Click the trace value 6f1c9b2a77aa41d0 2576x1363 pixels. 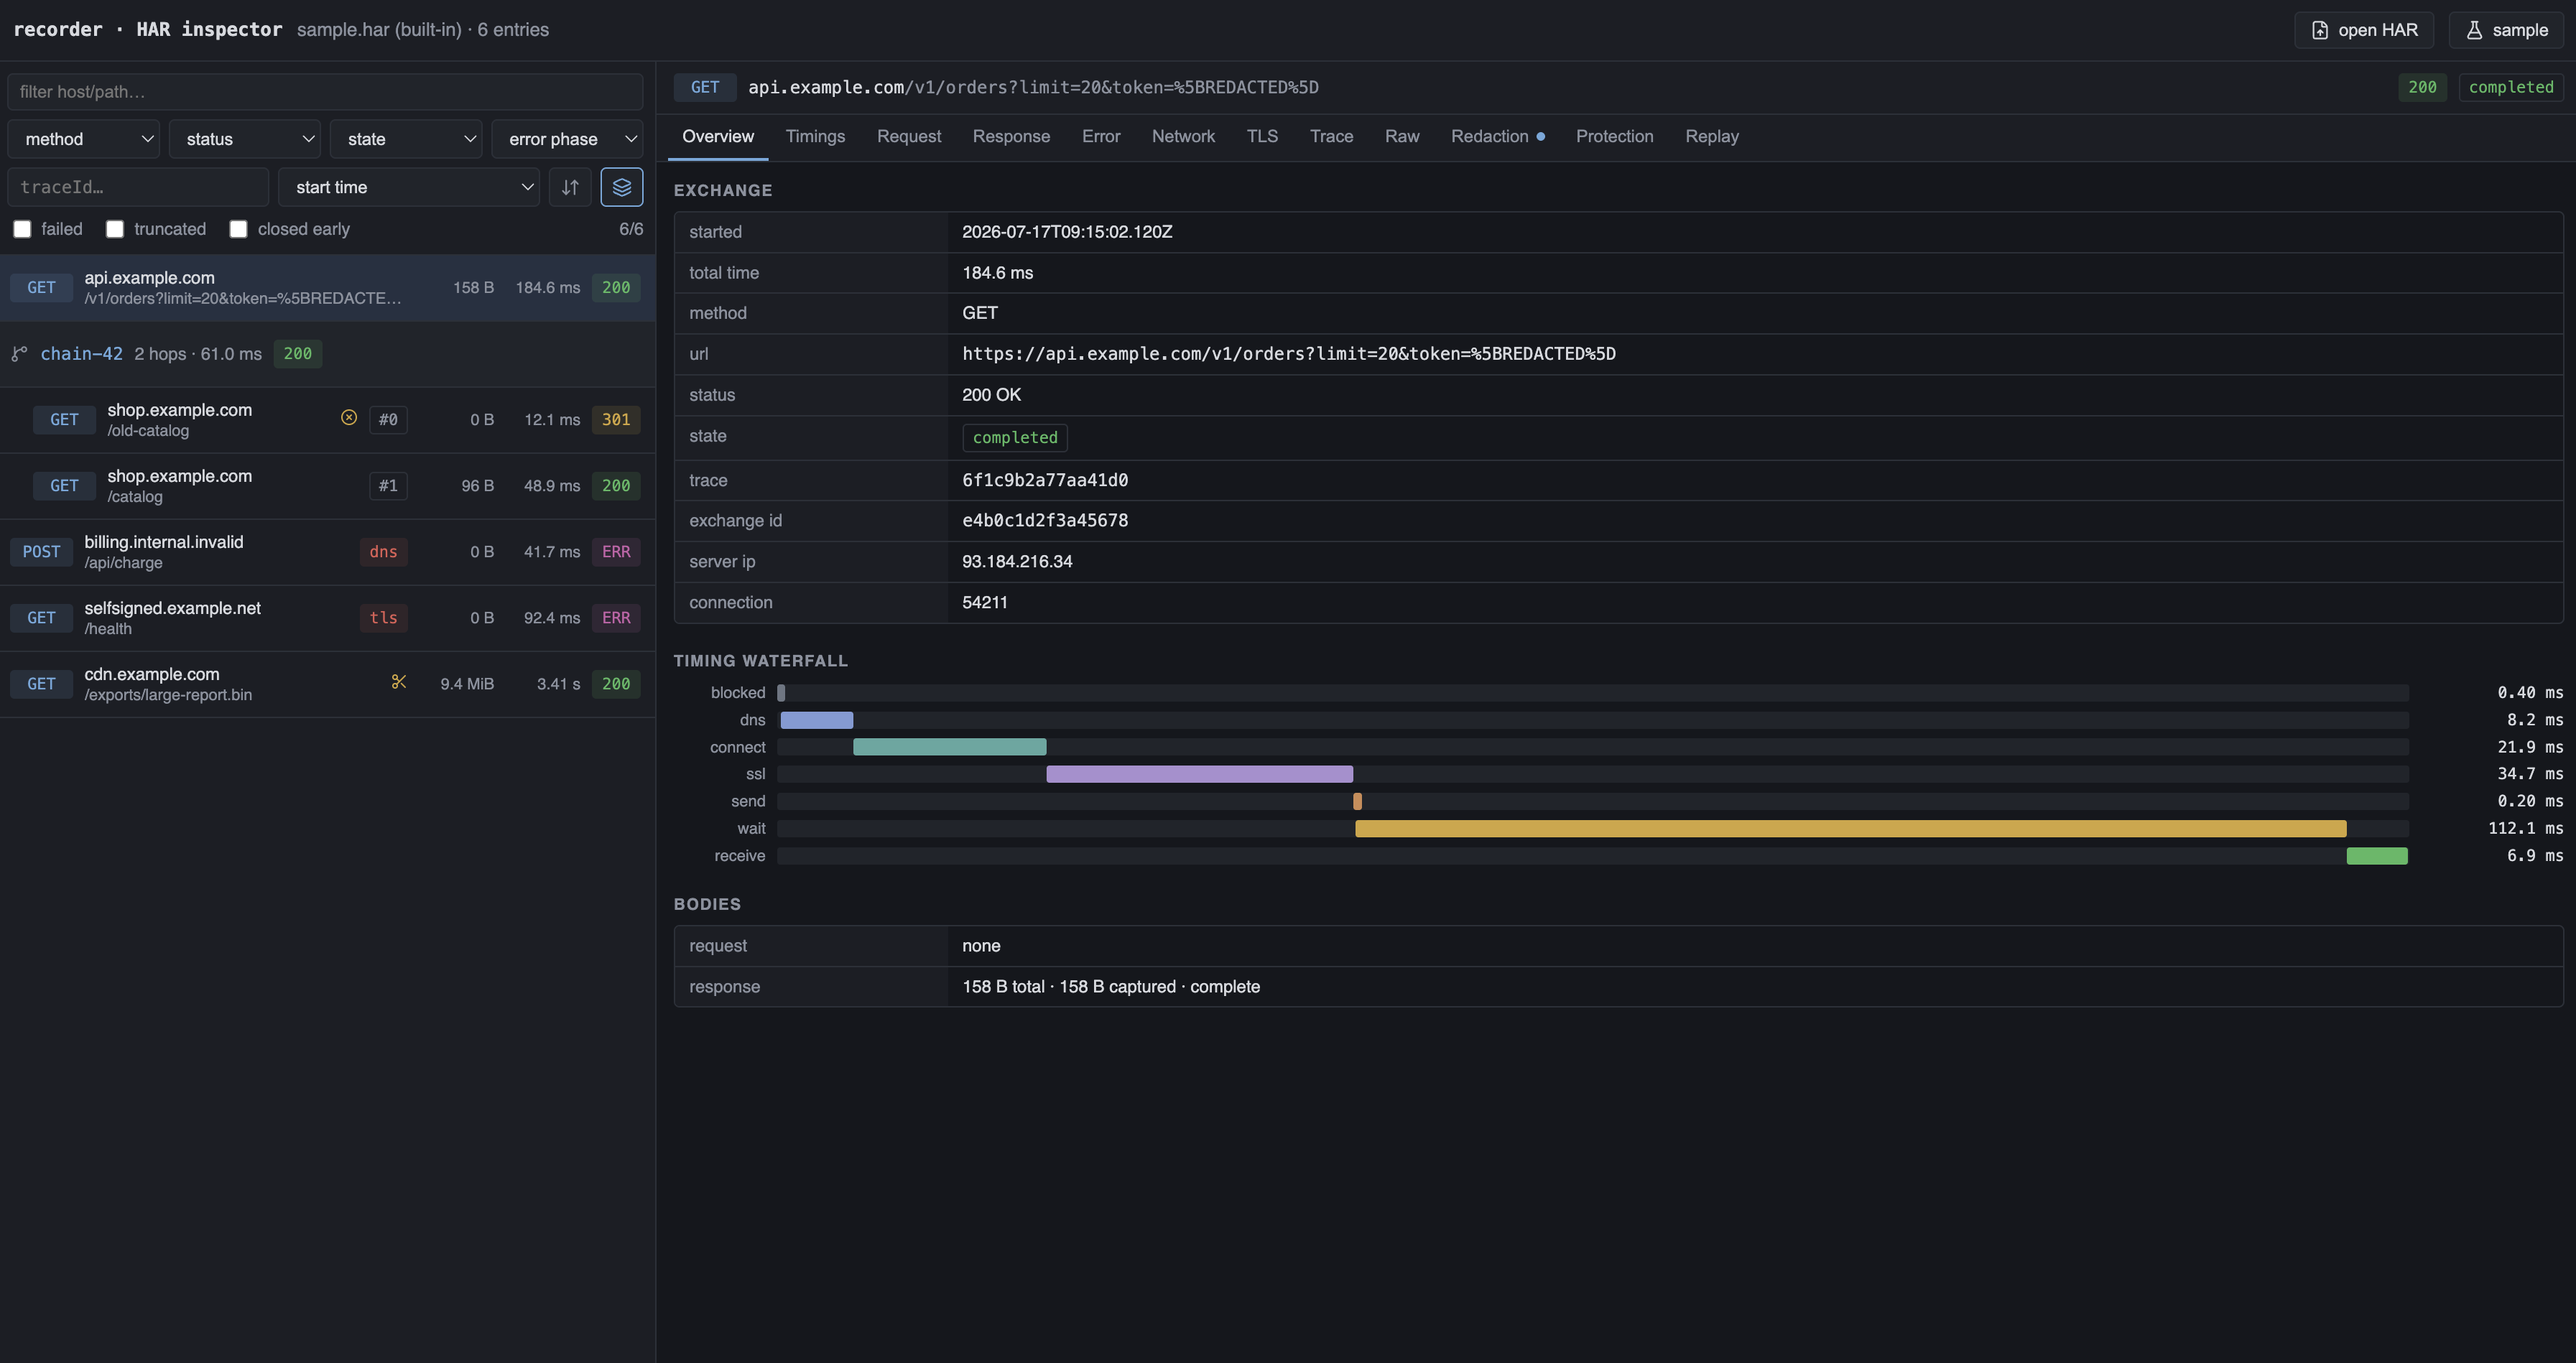tap(1045, 480)
